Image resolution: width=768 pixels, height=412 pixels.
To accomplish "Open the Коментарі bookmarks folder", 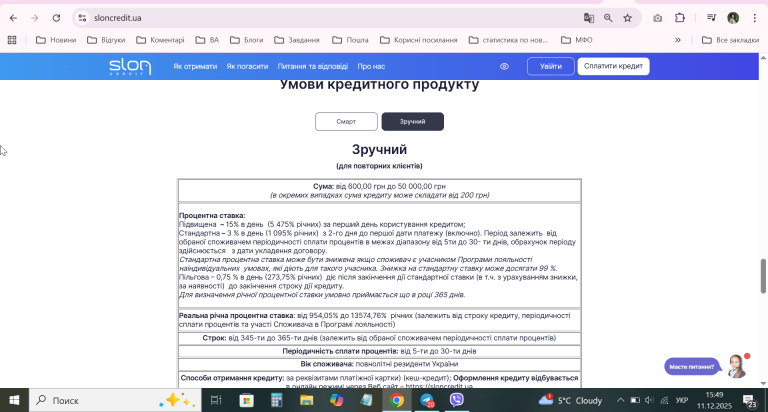I will tap(161, 40).
